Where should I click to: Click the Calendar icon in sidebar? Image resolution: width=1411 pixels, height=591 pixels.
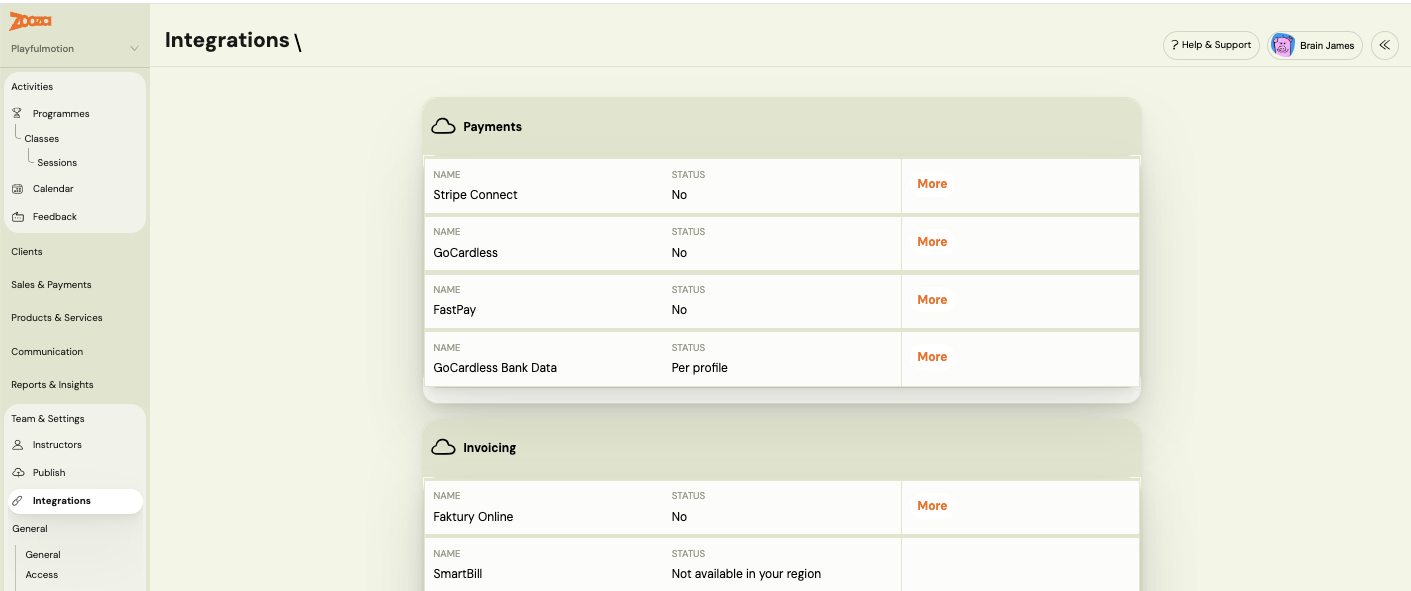[x=17, y=188]
